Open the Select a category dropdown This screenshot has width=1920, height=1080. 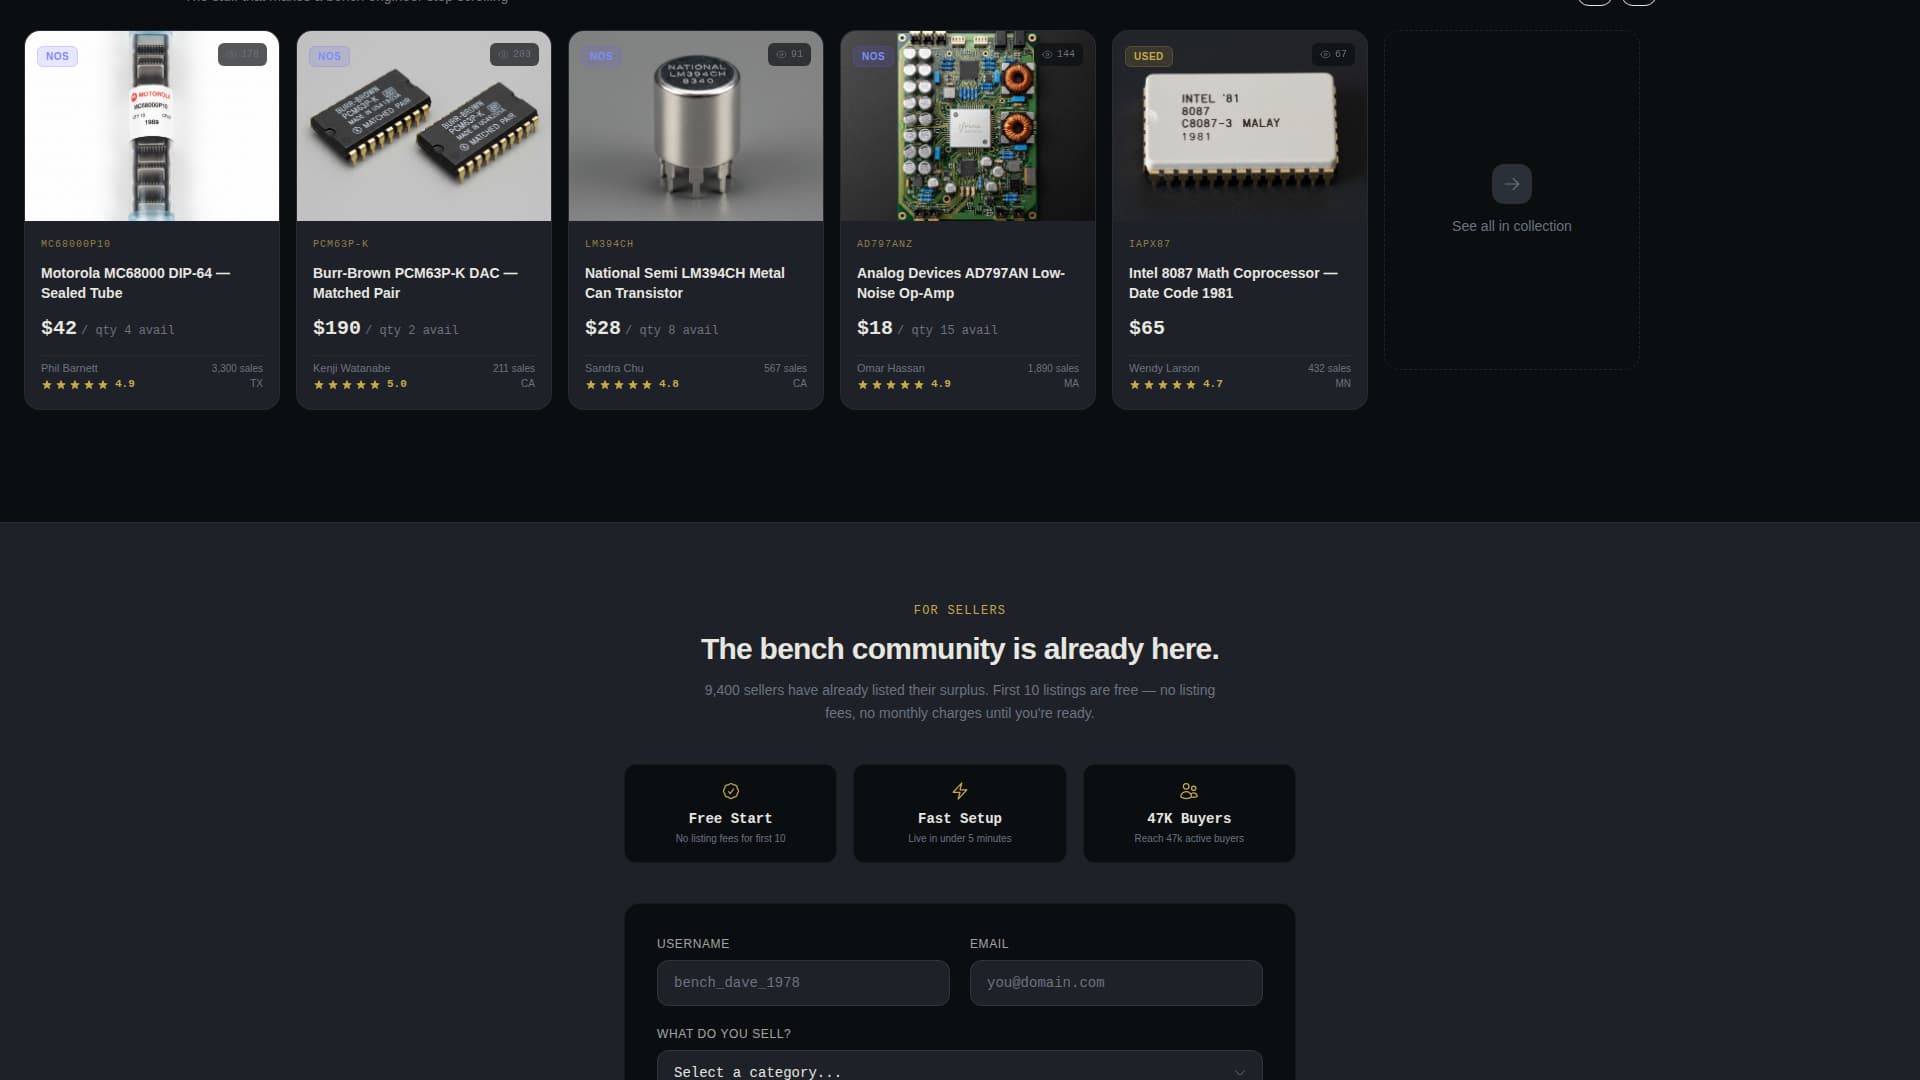pos(959,1066)
